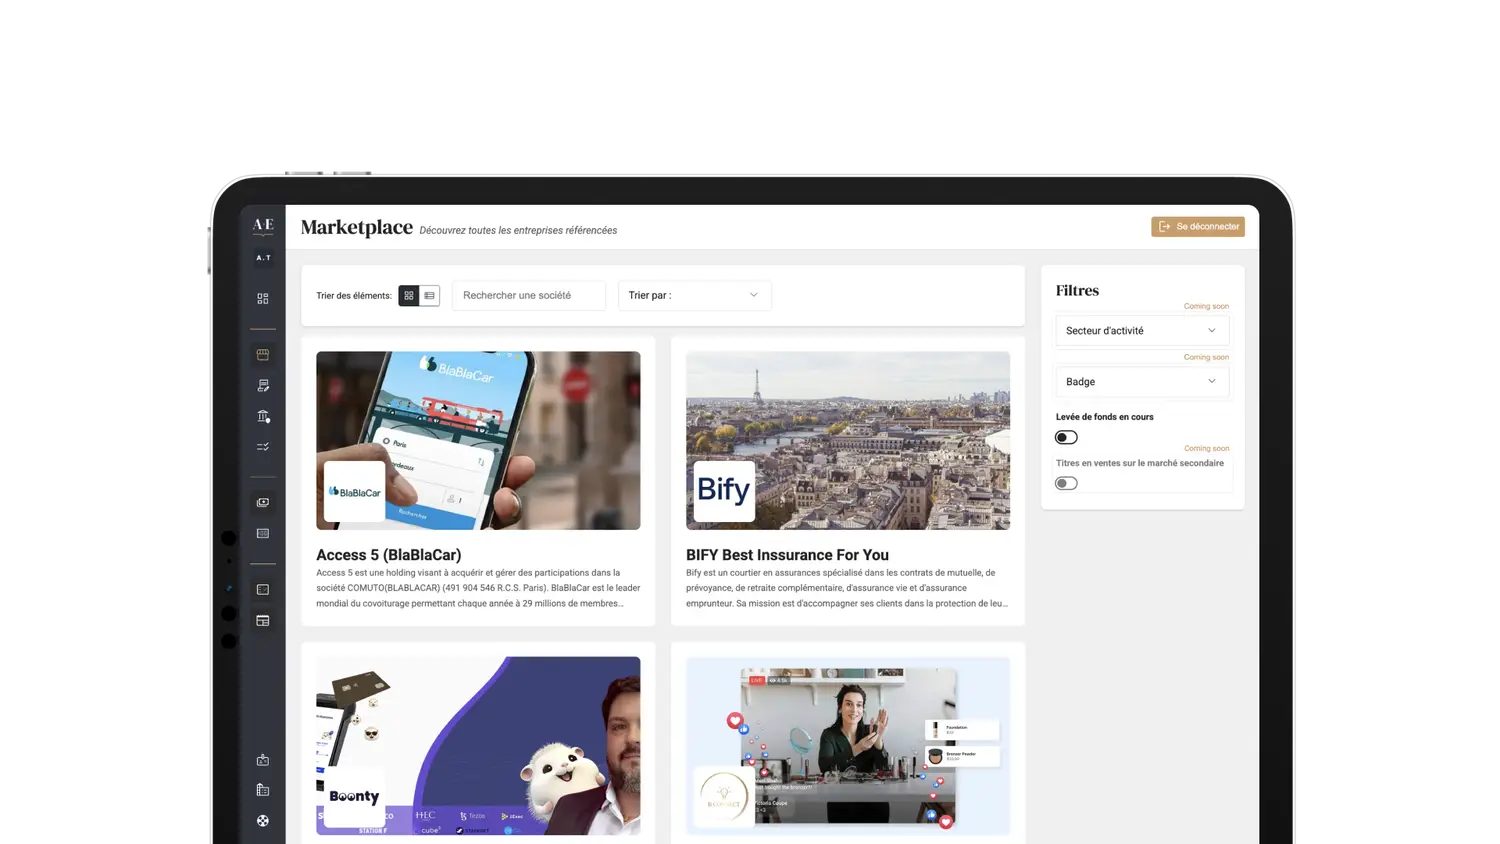Open the 'Secteur d'activité' filter dropdown
The height and width of the screenshot is (844, 1500).
click(1141, 331)
